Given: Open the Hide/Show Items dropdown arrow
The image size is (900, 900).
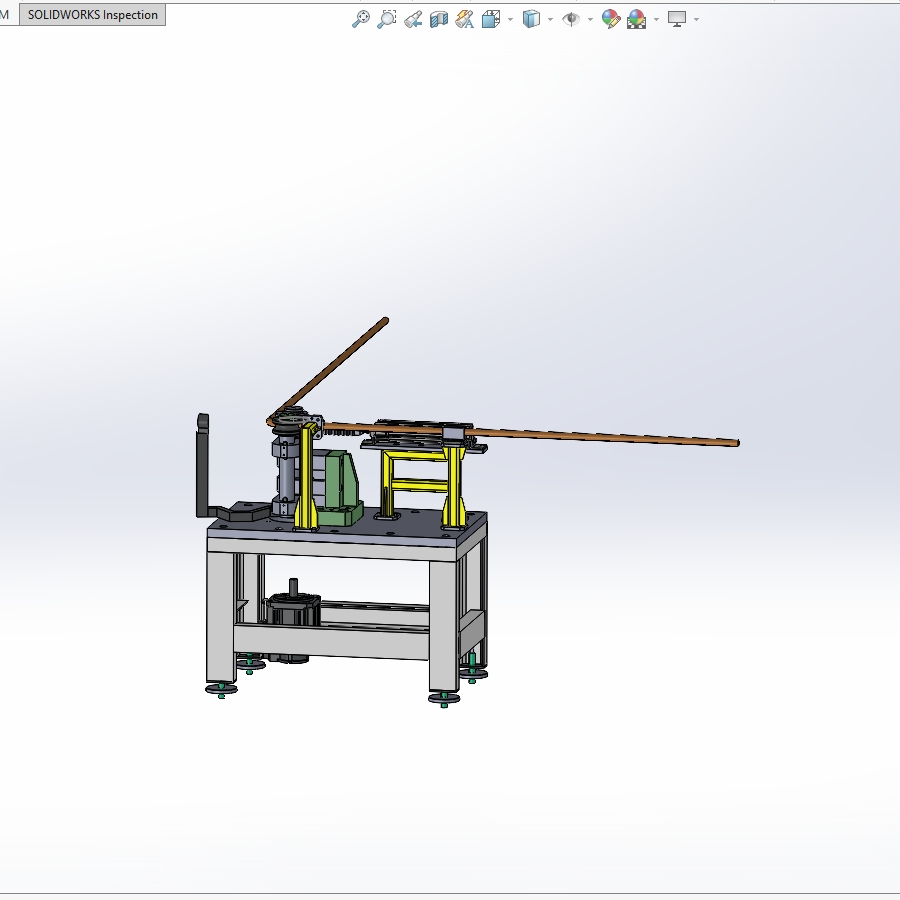Looking at the screenshot, I should click(x=591, y=20).
